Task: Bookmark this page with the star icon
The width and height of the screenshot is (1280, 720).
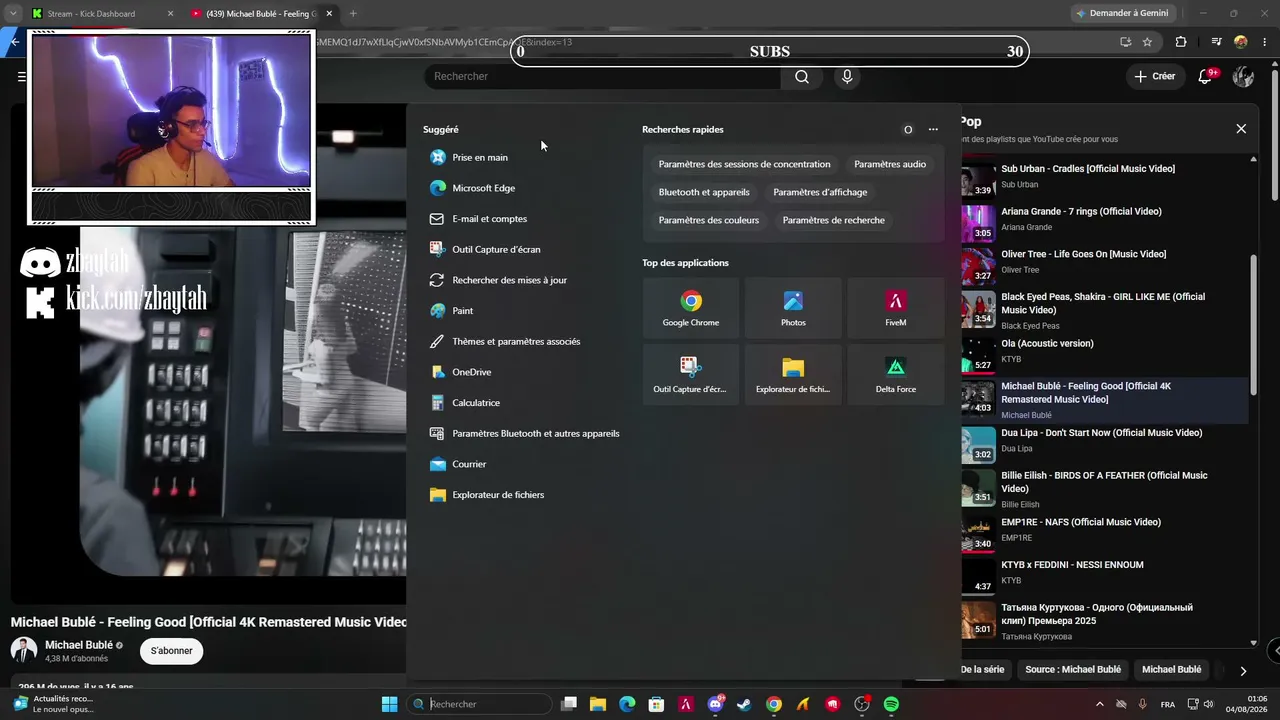Action: click(x=1147, y=42)
